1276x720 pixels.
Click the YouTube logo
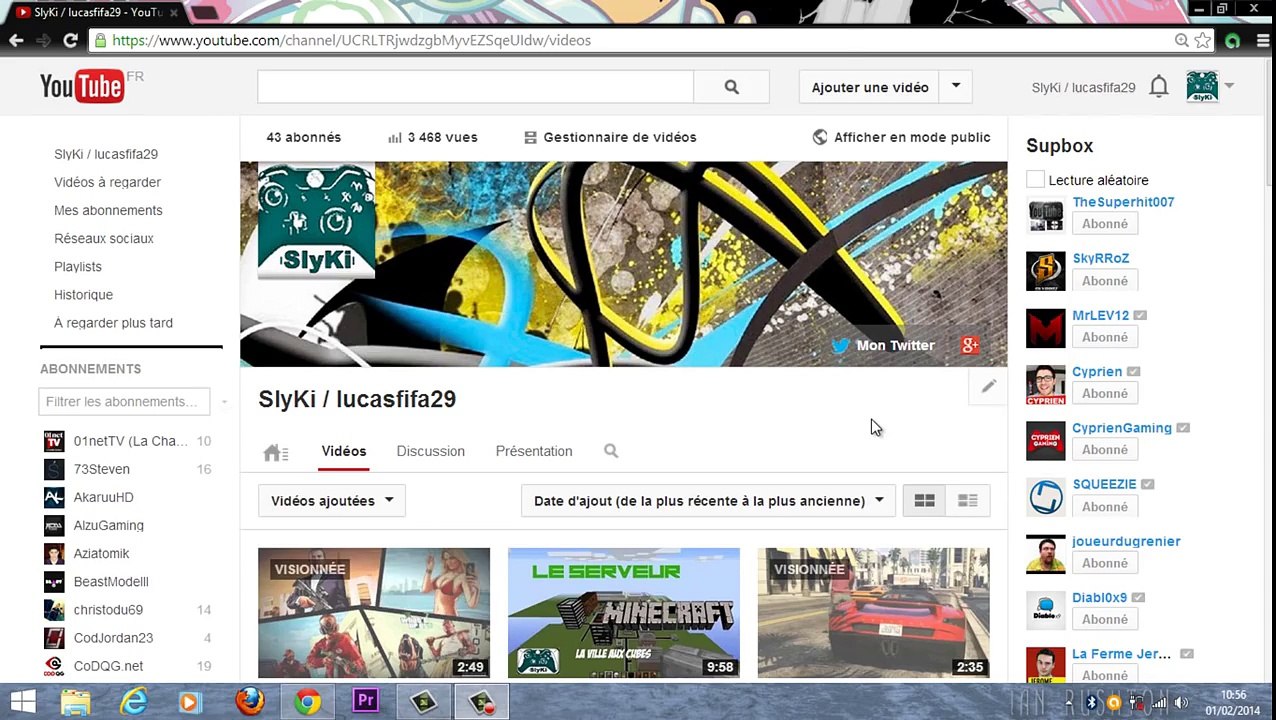(x=82, y=87)
